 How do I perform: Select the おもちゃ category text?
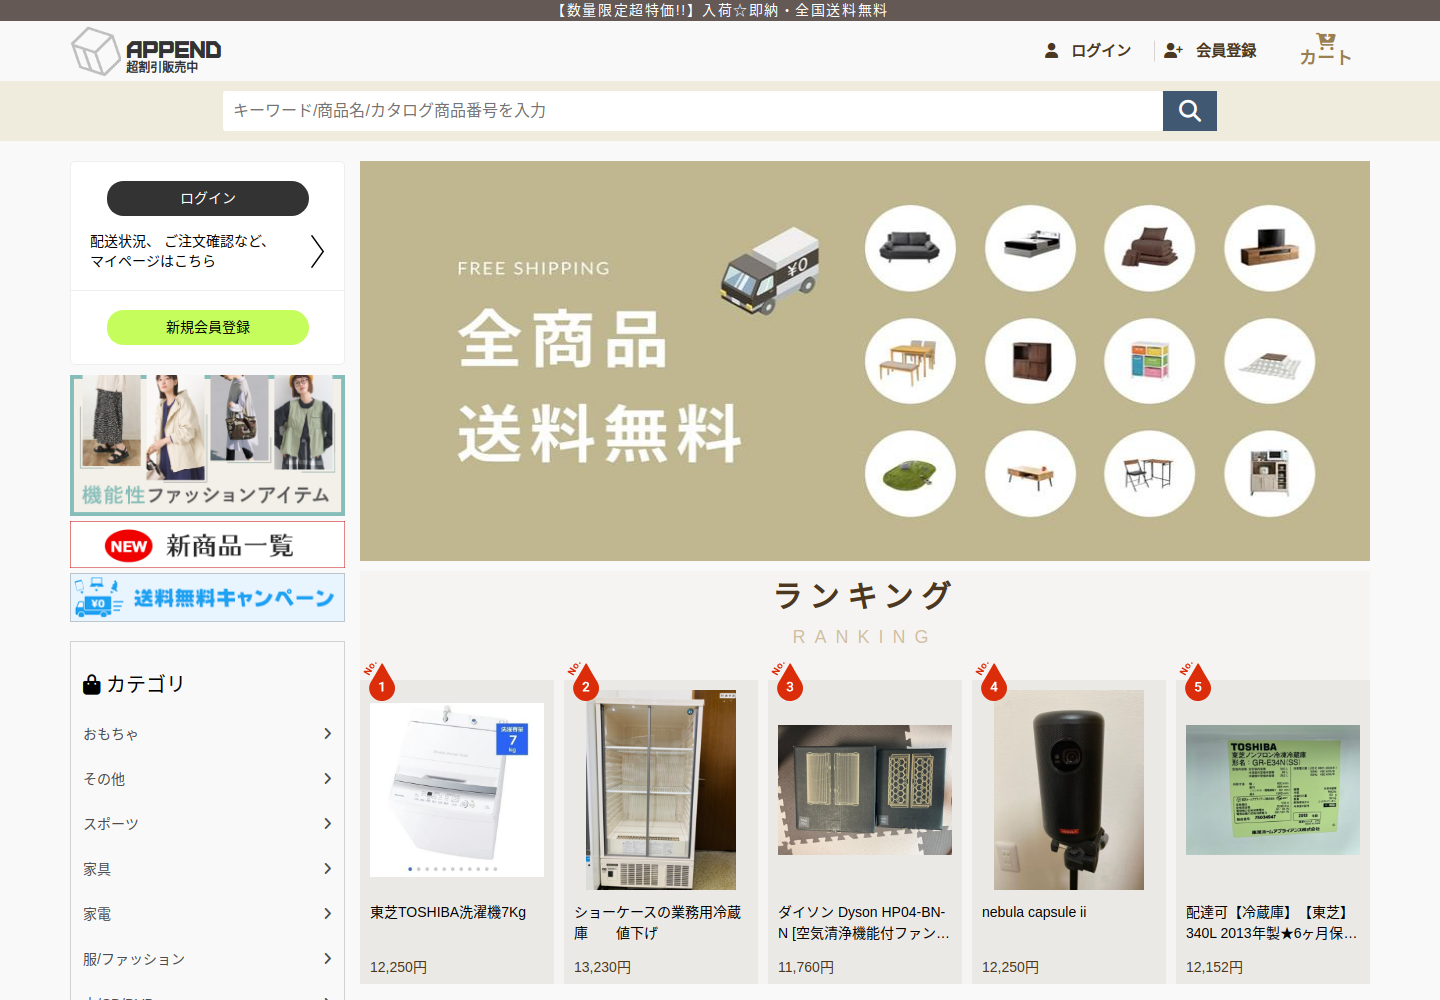(111, 734)
